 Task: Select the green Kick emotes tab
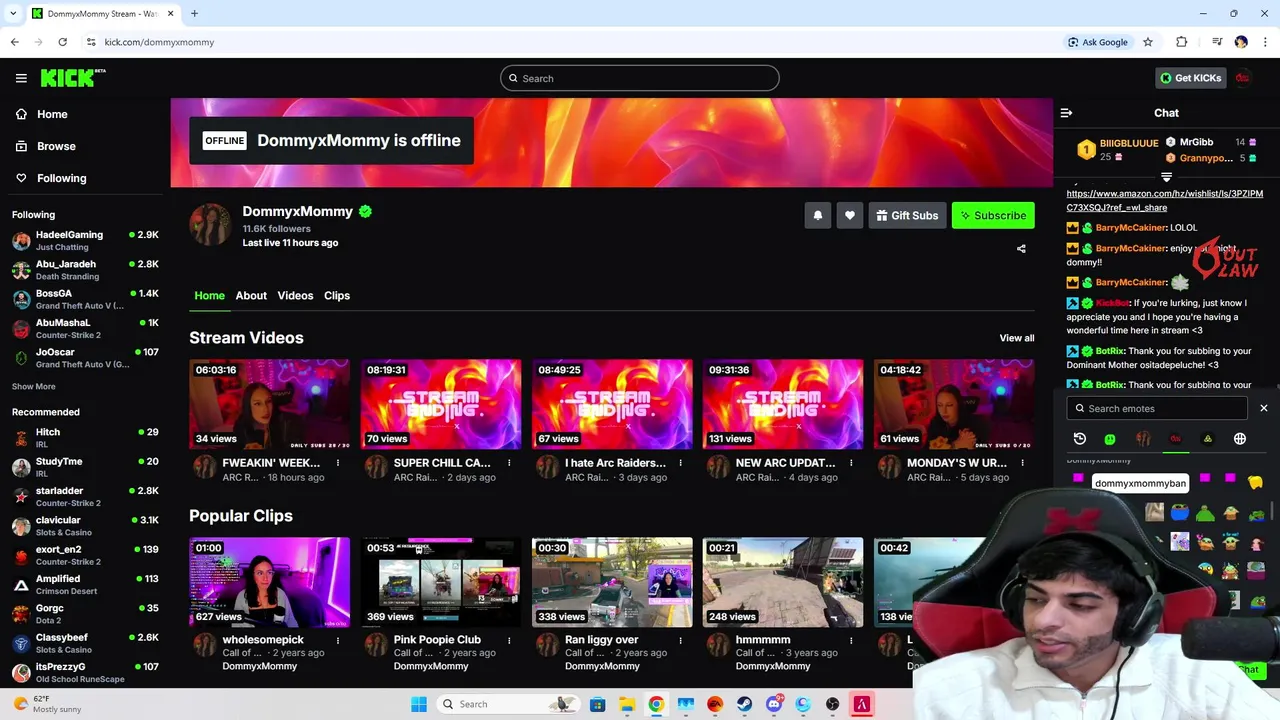(1110, 439)
